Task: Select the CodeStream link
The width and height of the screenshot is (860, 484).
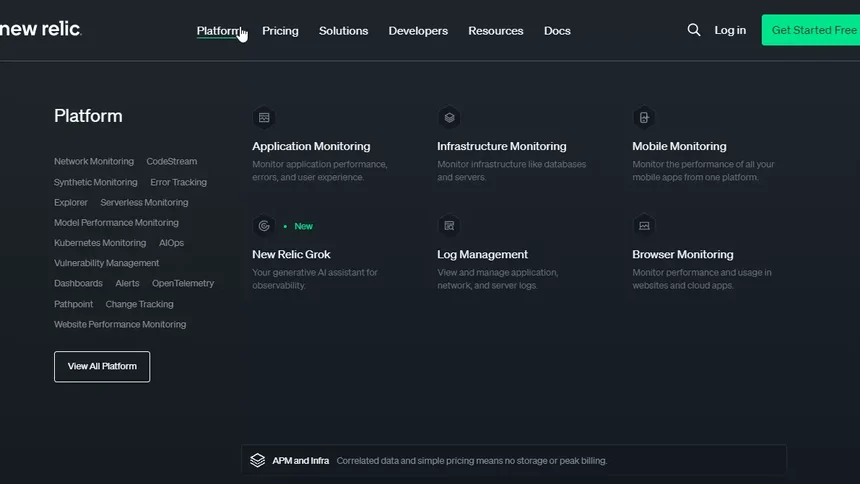Action: pyautogui.click(x=172, y=161)
